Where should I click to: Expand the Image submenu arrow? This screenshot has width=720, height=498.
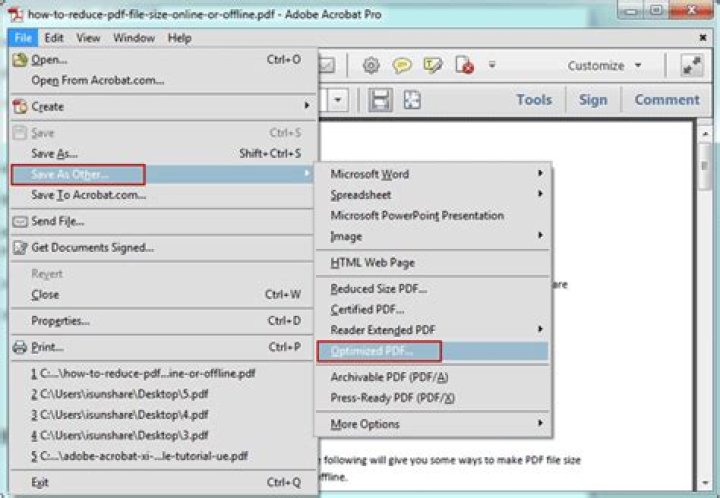(x=540, y=235)
